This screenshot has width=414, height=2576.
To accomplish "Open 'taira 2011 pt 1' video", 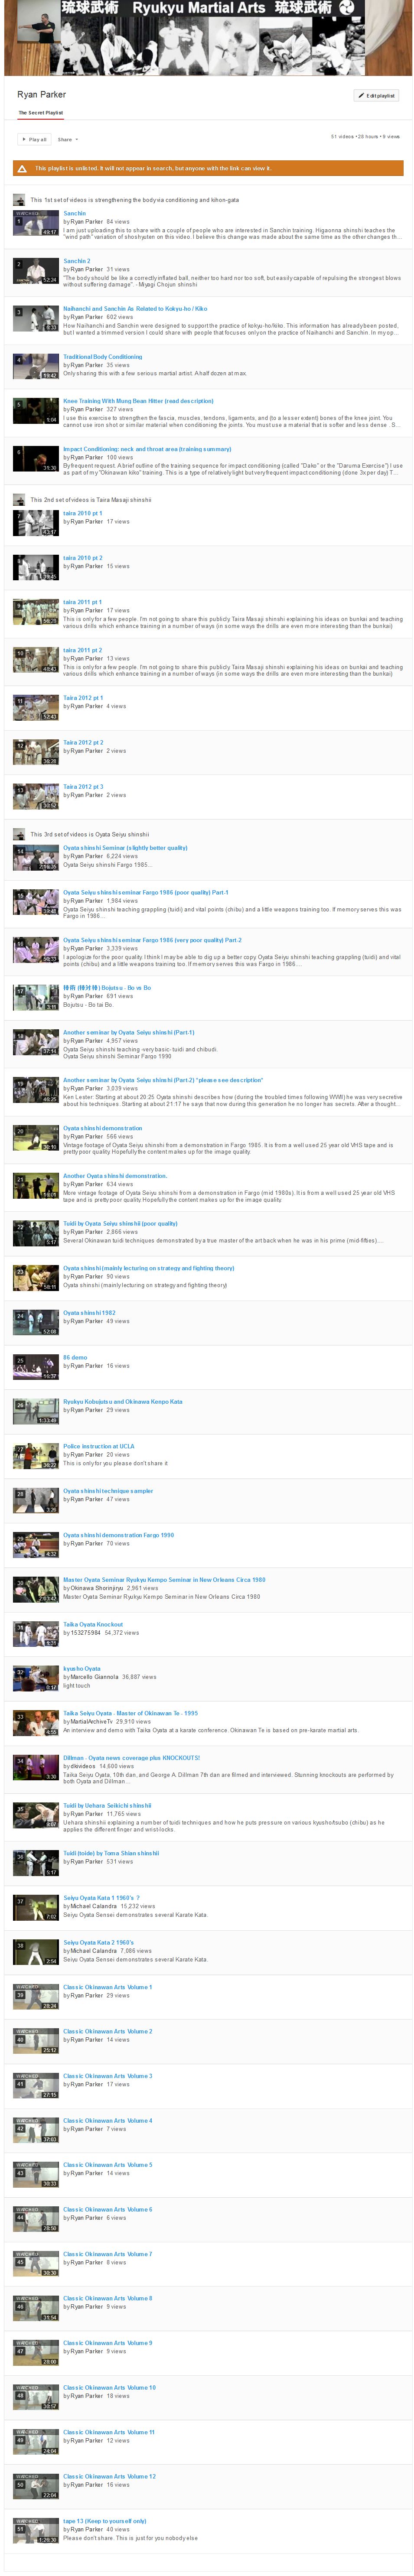I will pos(83,602).
